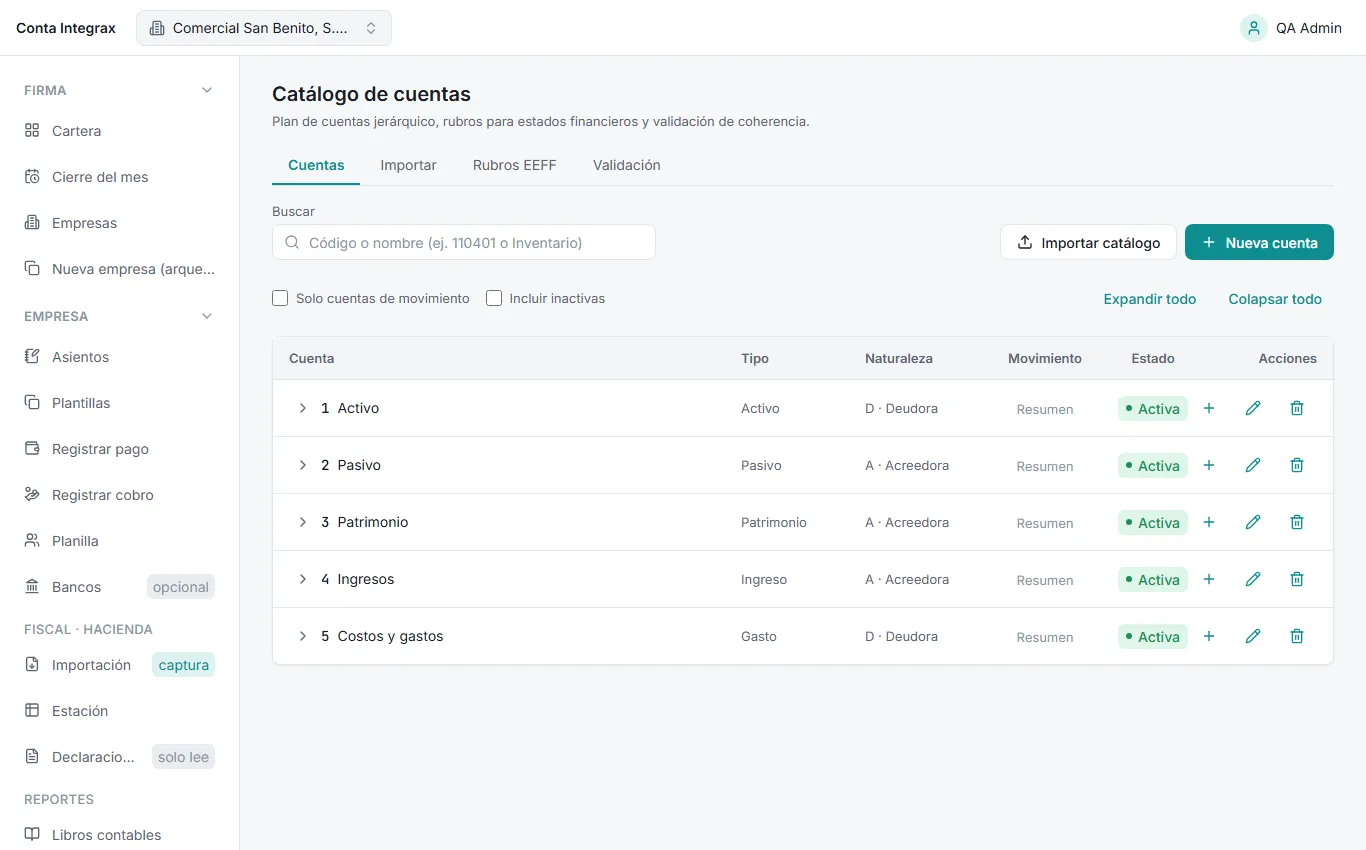Open the Validación tab

tap(627, 165)
